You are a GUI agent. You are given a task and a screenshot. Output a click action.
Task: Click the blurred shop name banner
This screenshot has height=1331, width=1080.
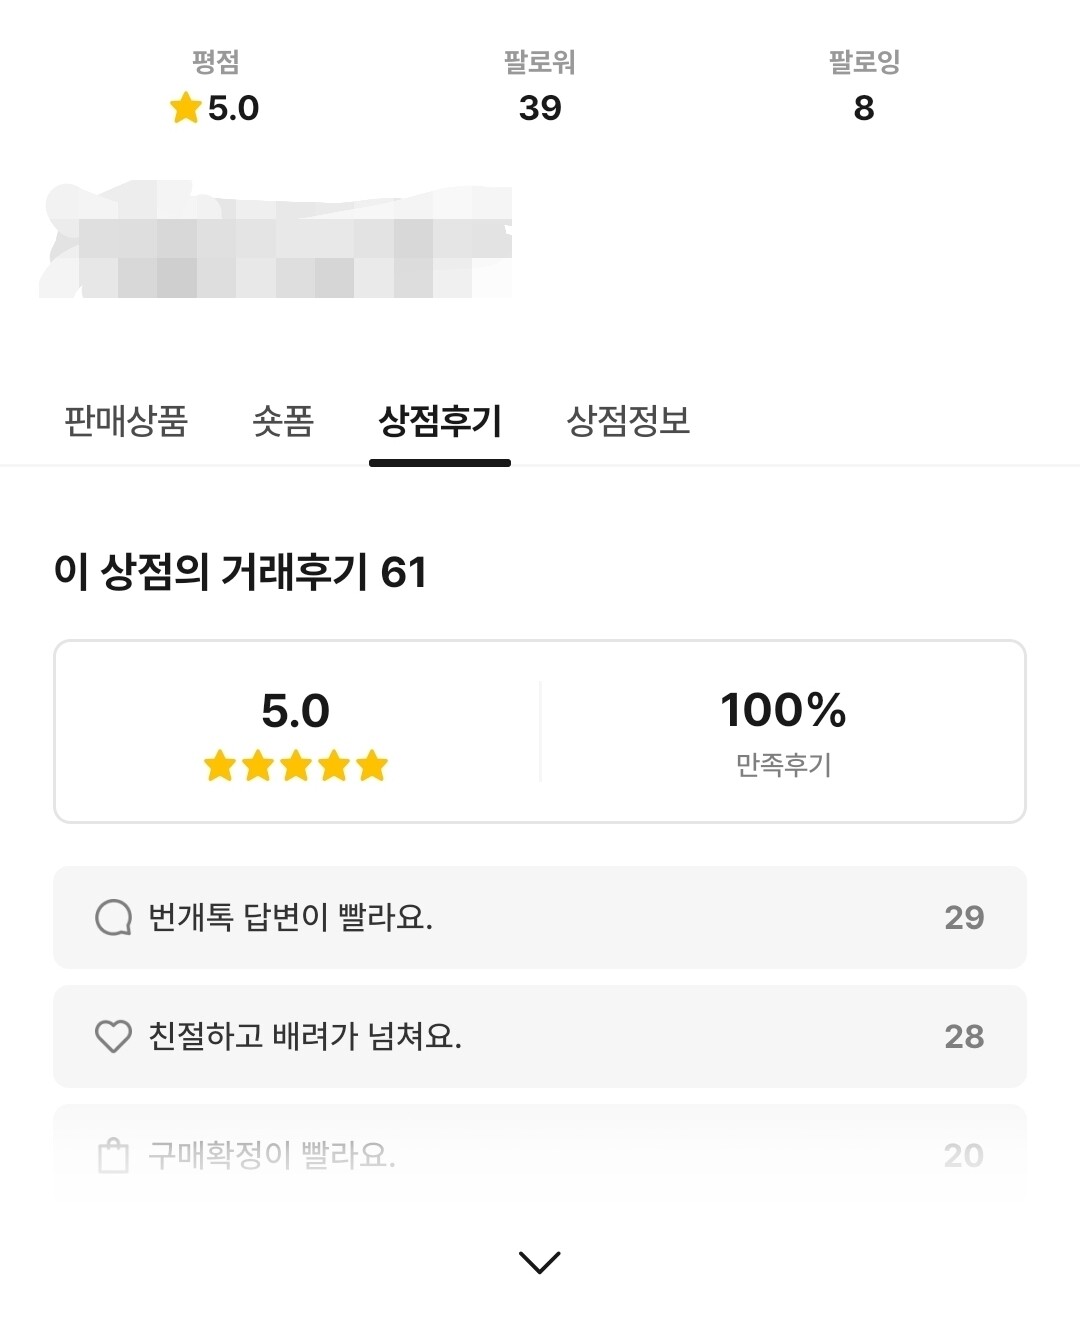(x=276, y=240)
